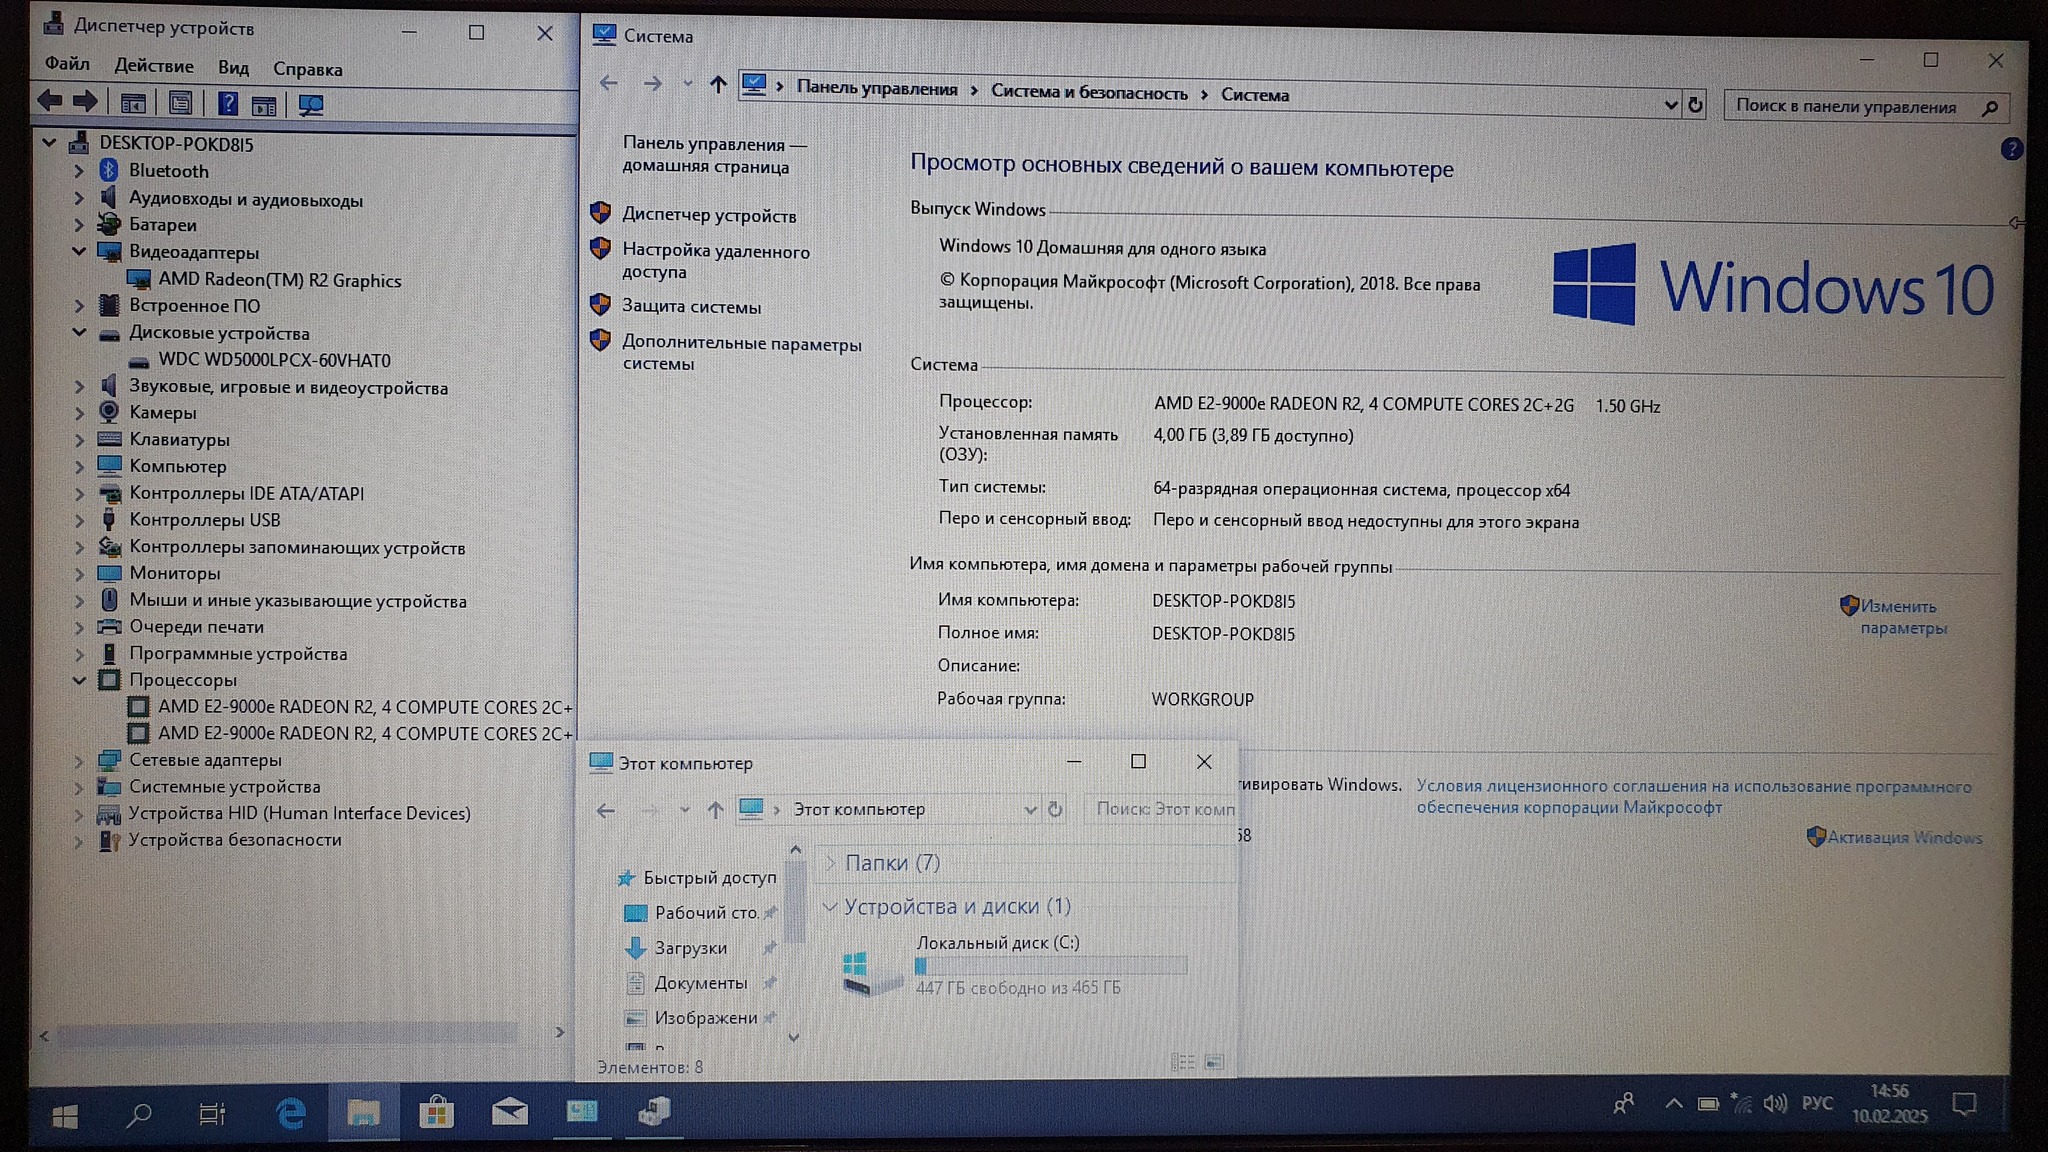Click the Активация Windows link
Viewport: 2048px width, 1152px height.
1904,838
